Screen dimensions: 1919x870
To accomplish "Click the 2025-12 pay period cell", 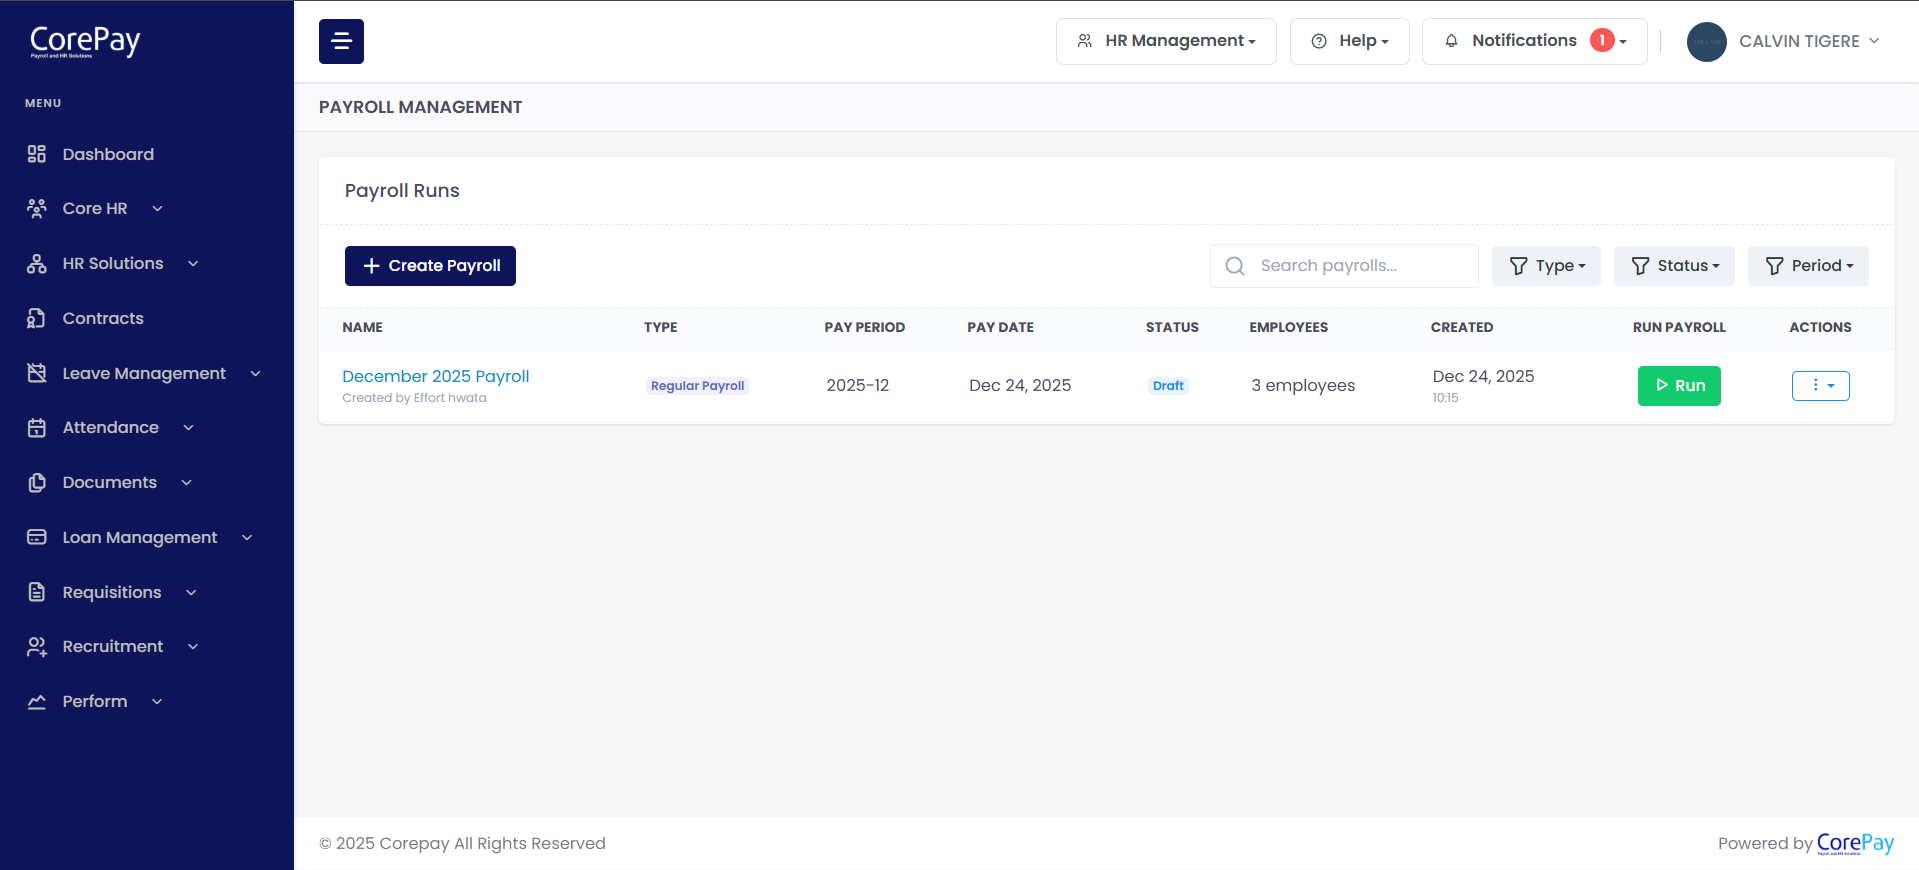I will (x=857, y=385).
